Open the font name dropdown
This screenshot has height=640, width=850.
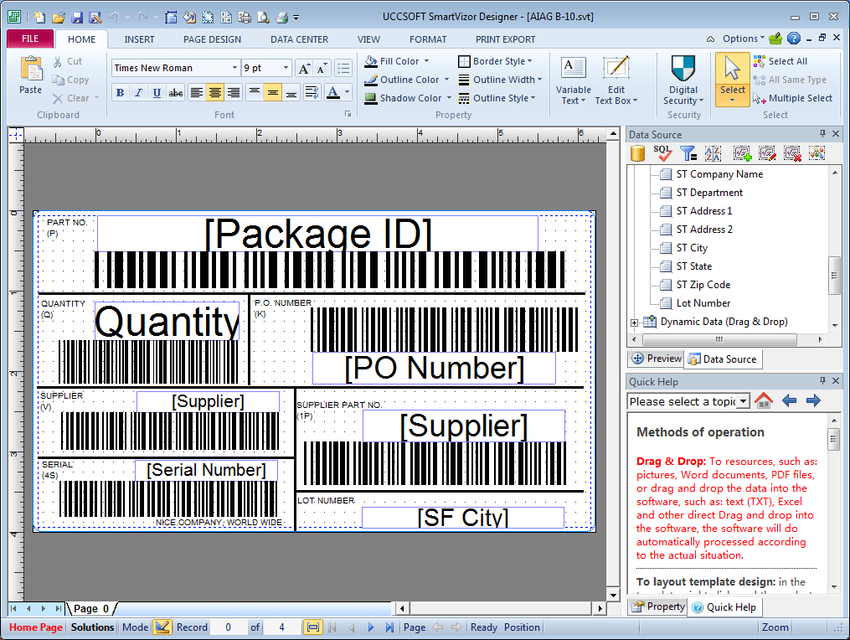point(234,68)
